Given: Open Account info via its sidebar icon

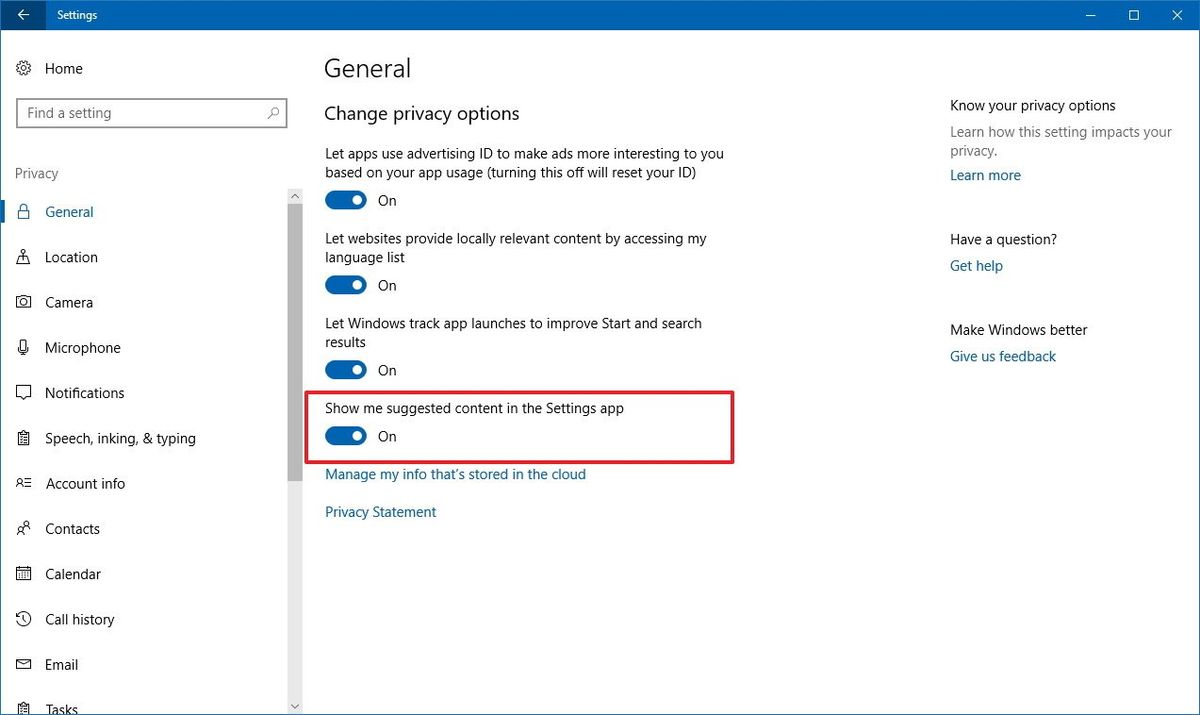Looking at the screenshot, I should click(24, 483).
